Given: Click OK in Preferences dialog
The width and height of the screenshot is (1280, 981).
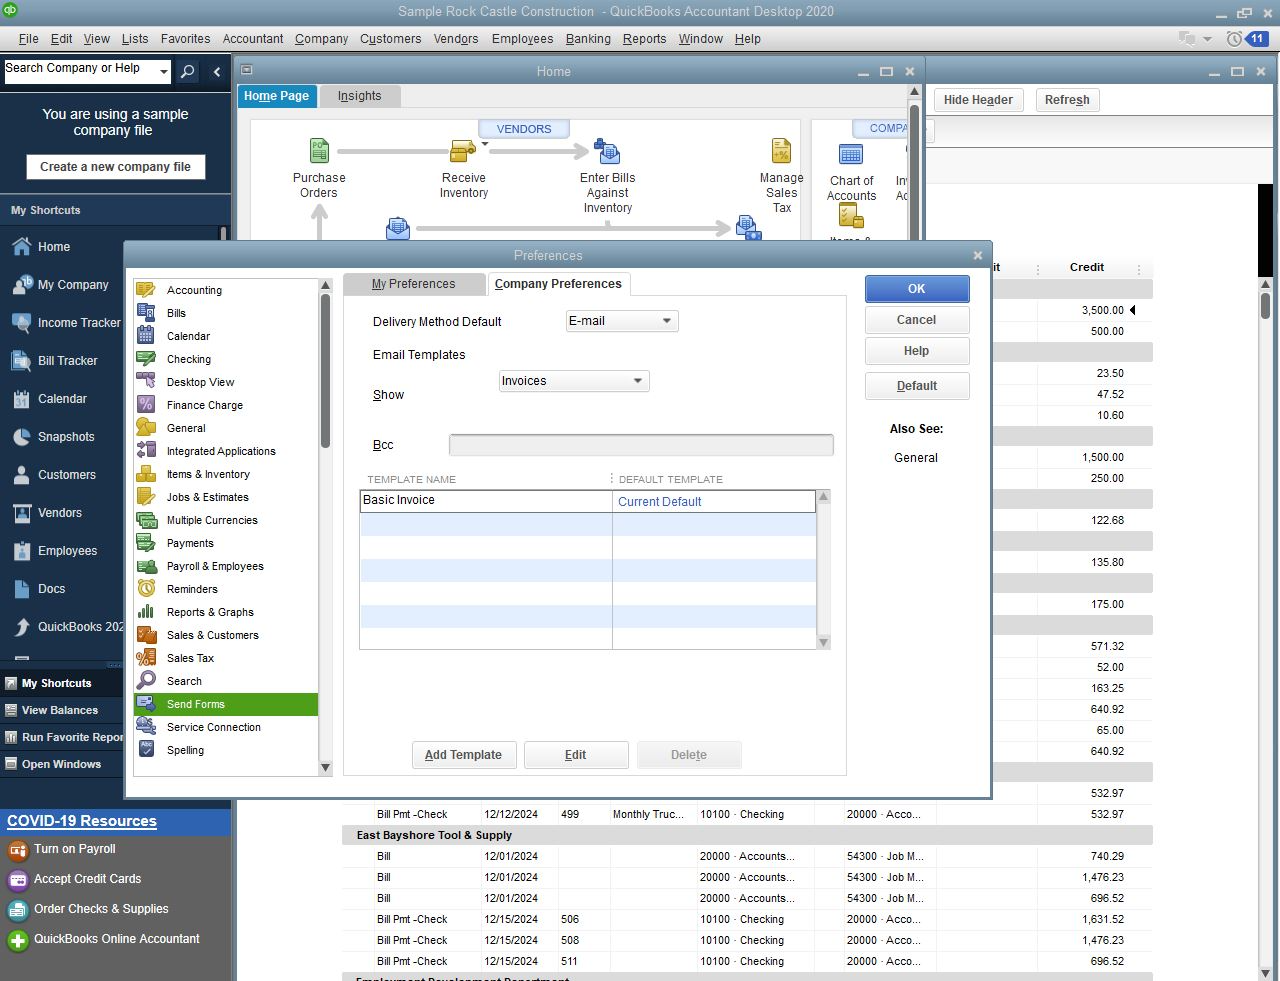Looking at the screenshot, I should [x=917, y=289].
